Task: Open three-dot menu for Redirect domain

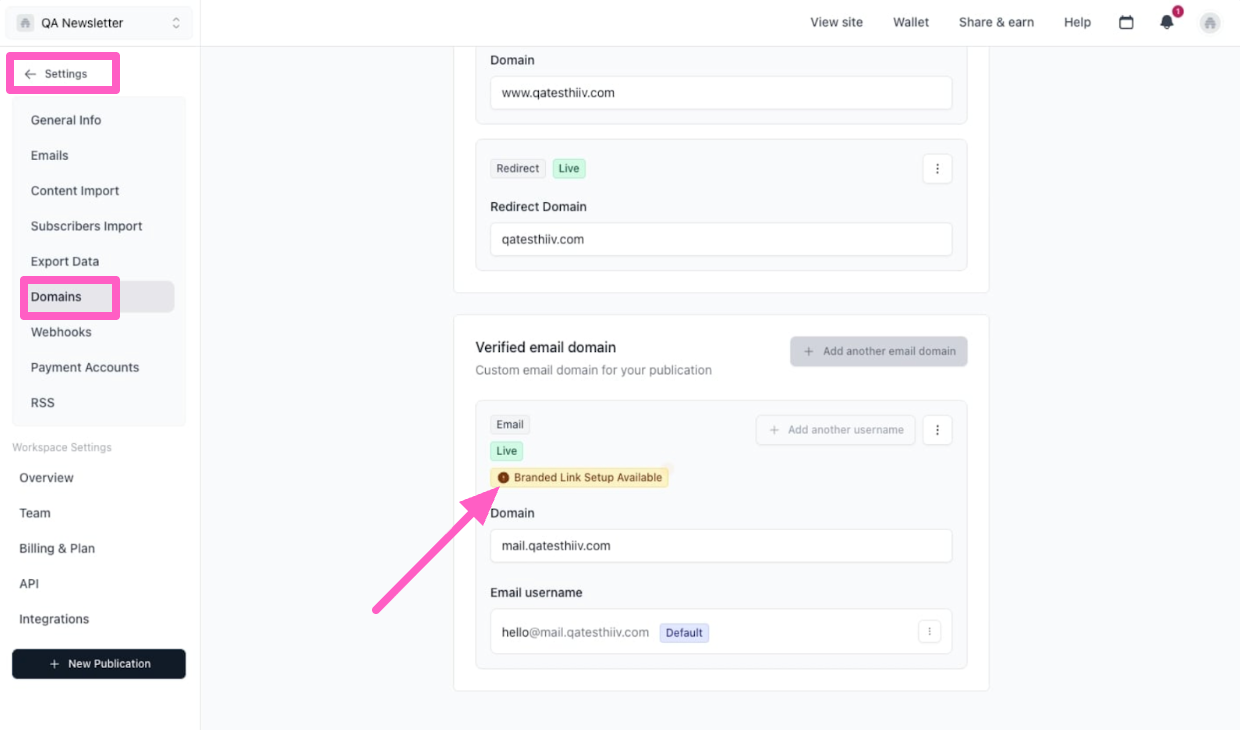Action: coord(937,169)
